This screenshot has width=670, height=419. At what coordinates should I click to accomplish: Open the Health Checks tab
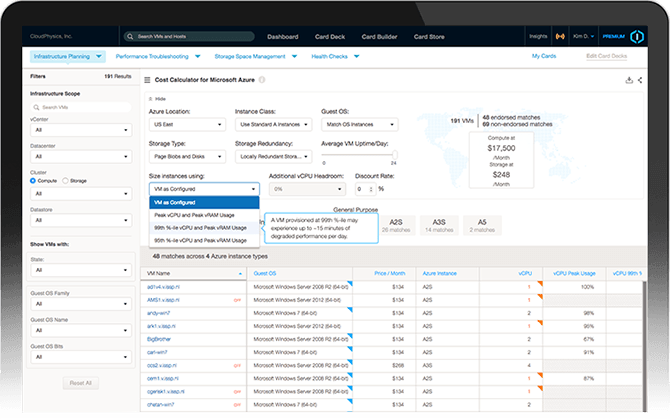point(335,56)
